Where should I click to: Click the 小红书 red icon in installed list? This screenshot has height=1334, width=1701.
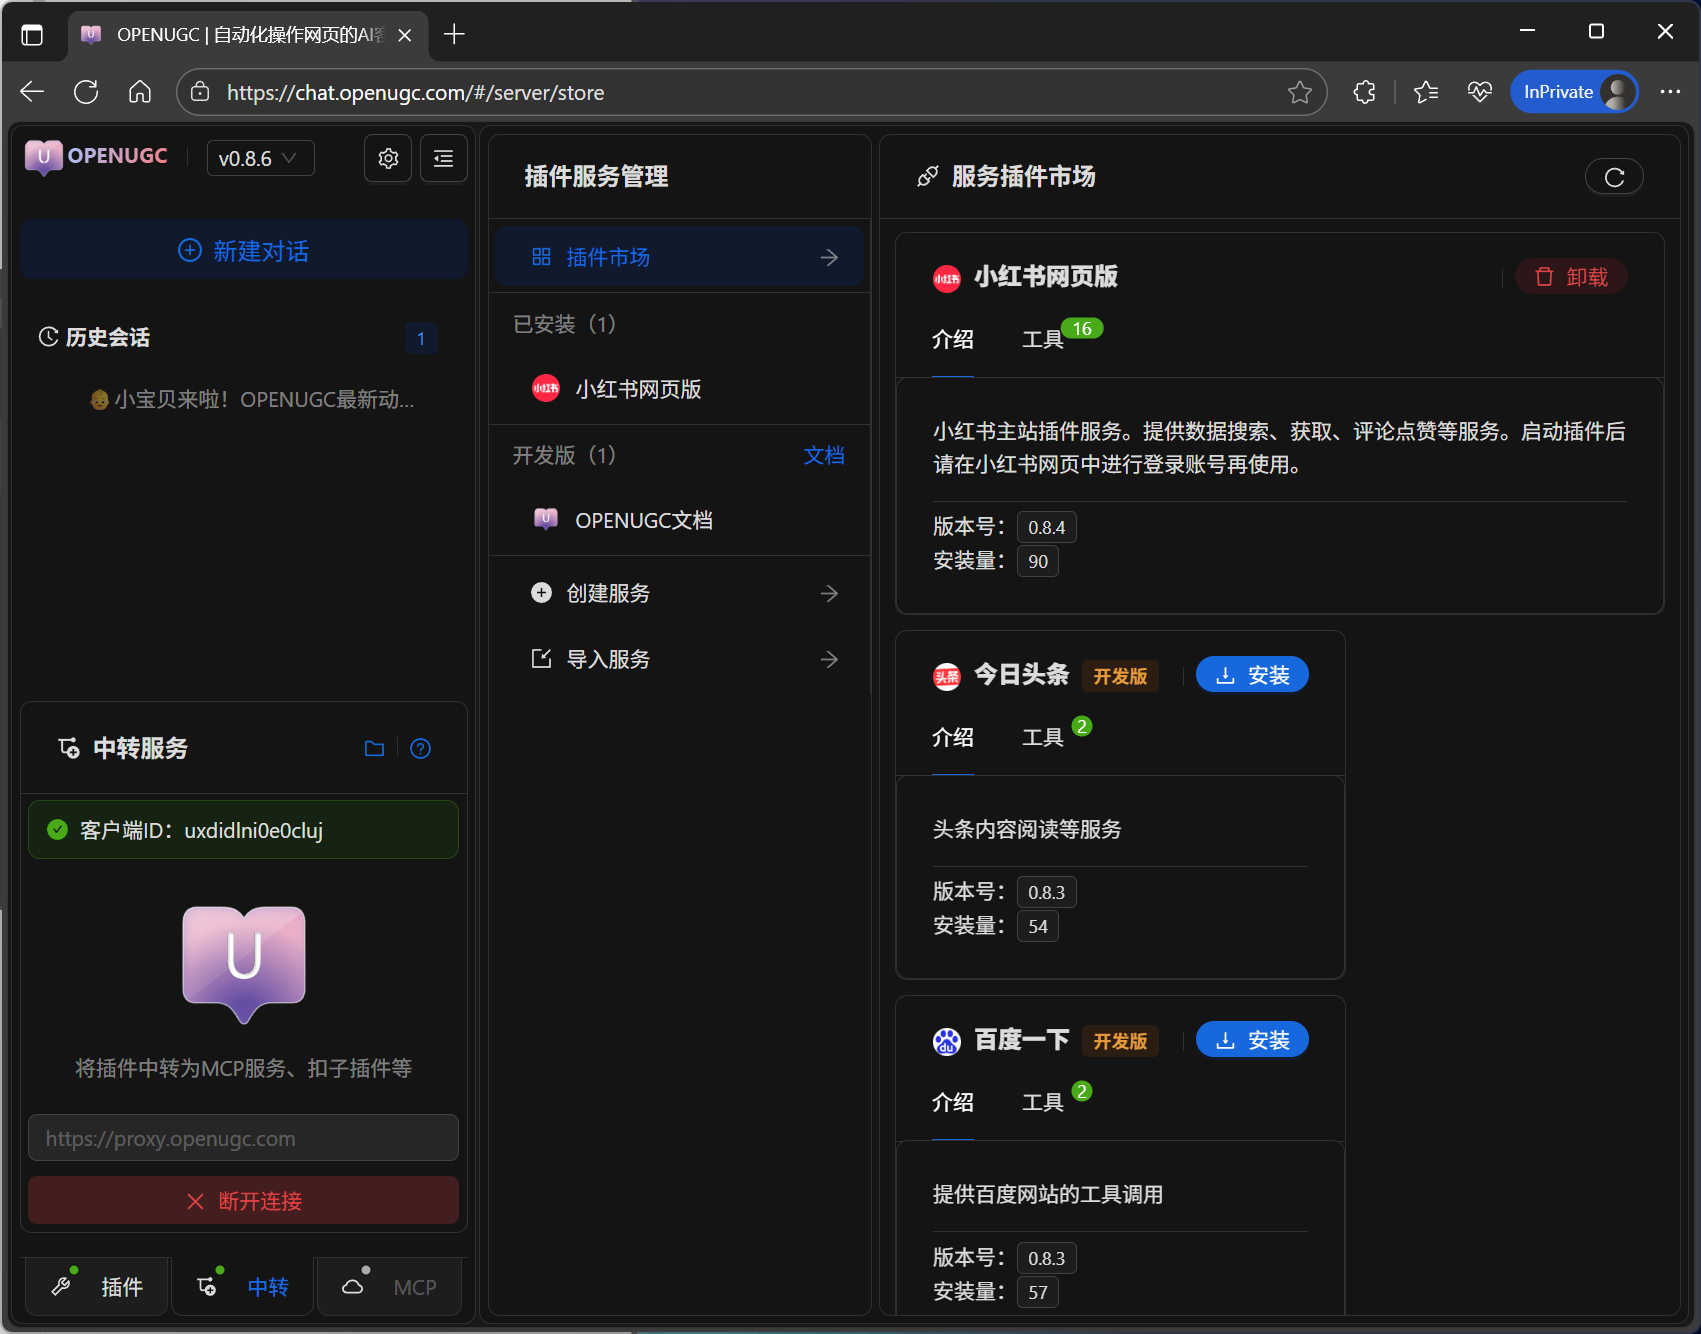coord(546,388)
